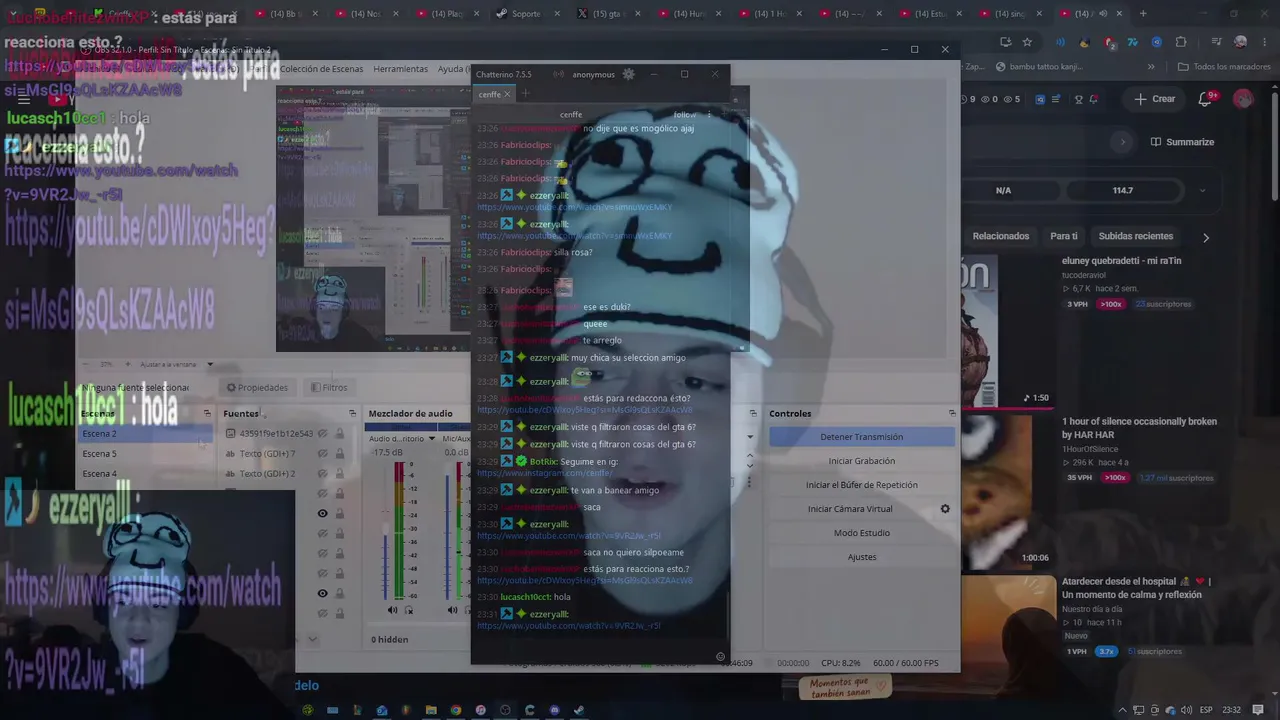Open Audio del escritorio mixer dropdown arrow
This screenshot has height=720, width=1280.
tap(432, 439)
